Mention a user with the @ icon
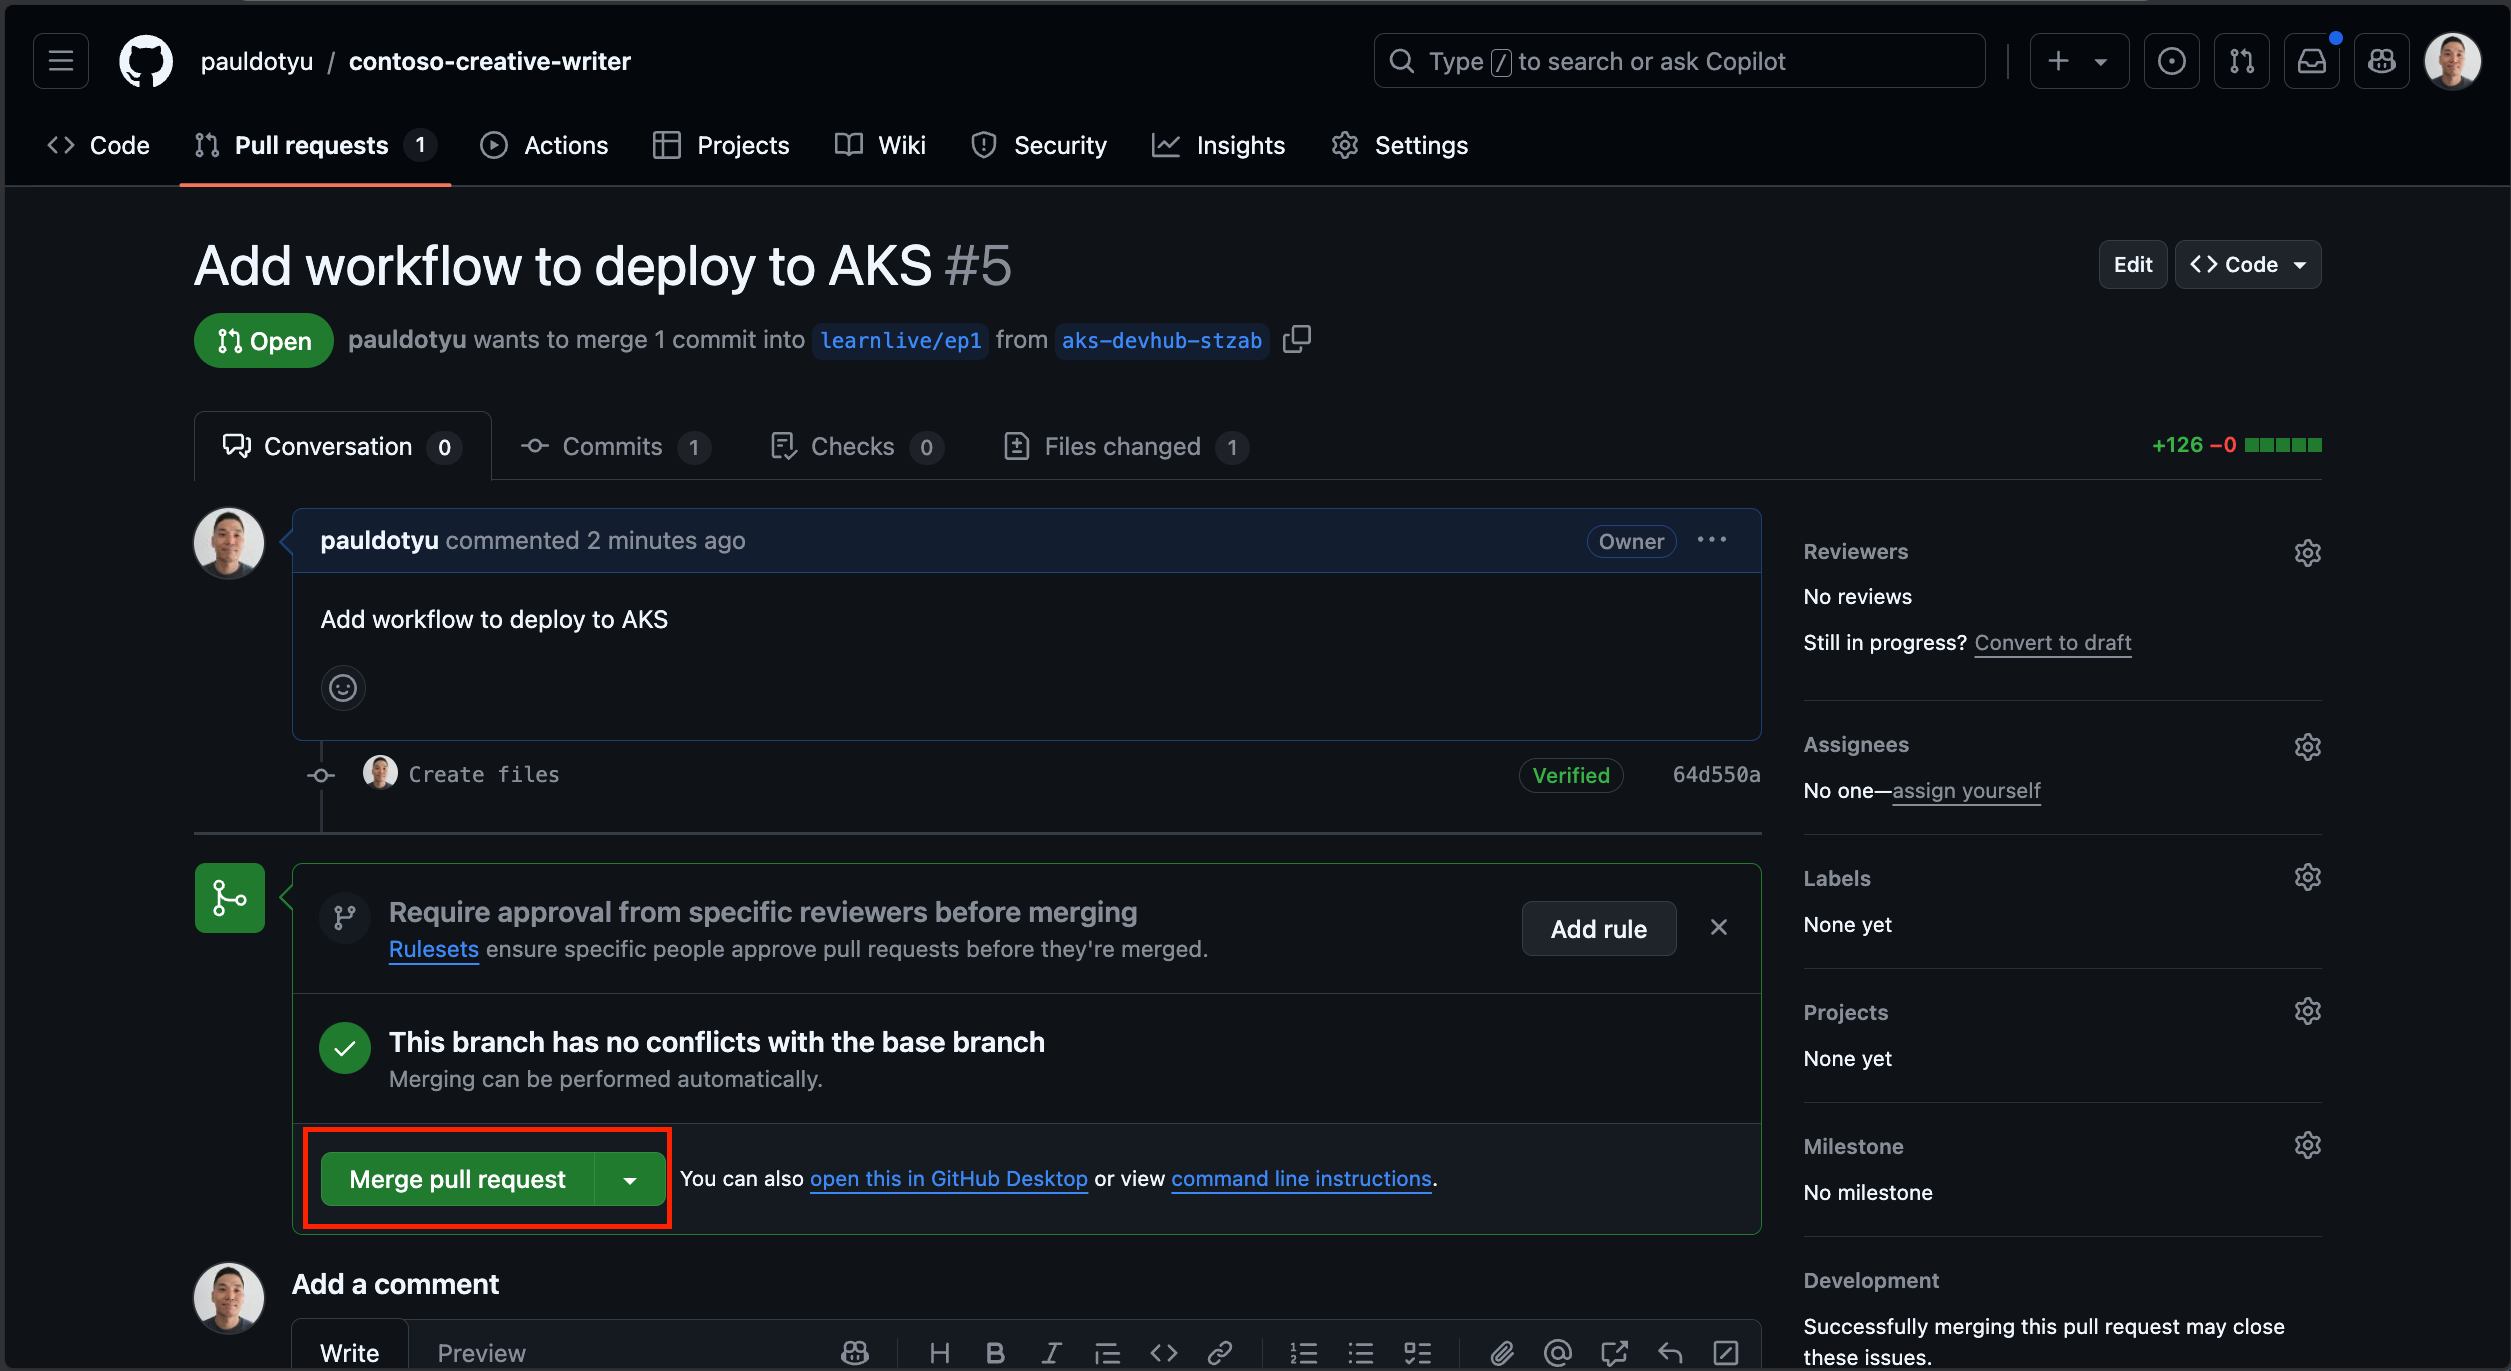This screenshot has width=2511, height=1371. click(1557, 1353)
